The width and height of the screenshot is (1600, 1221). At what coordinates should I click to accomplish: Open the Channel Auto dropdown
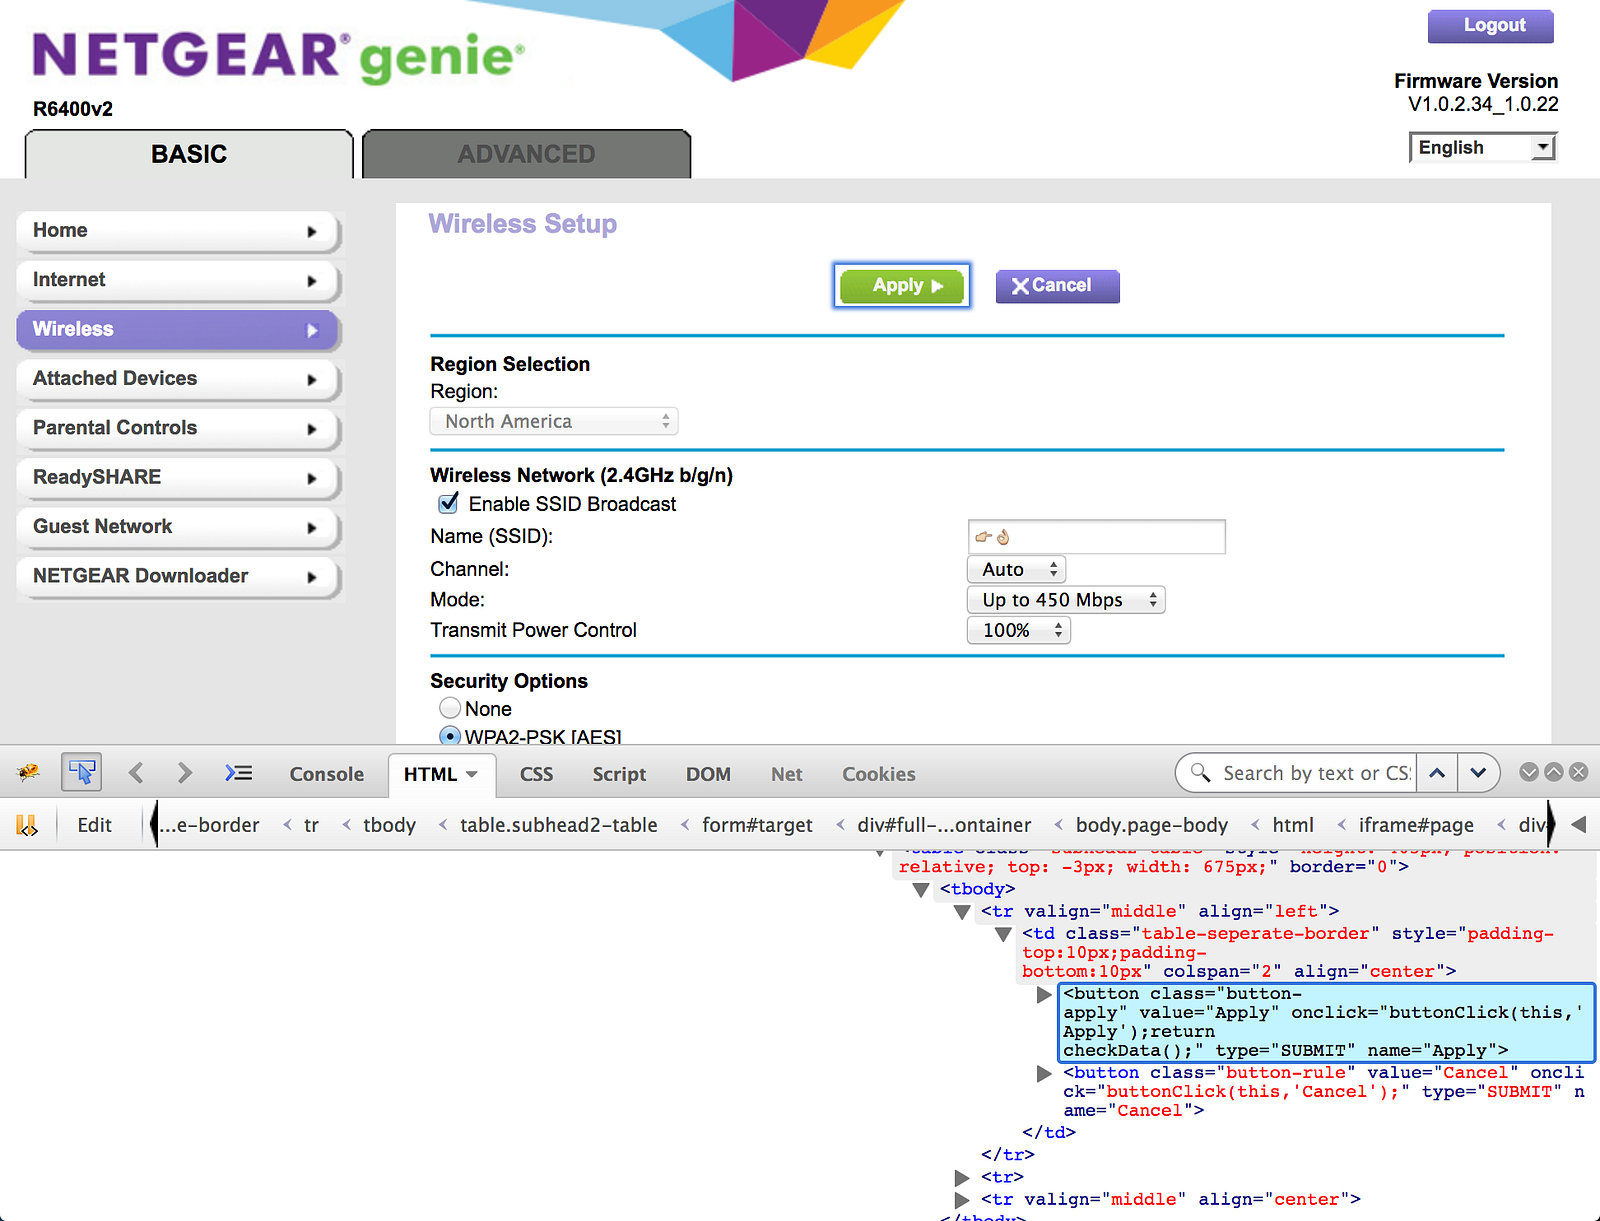pyautogui.click(x=1016, y=569)
